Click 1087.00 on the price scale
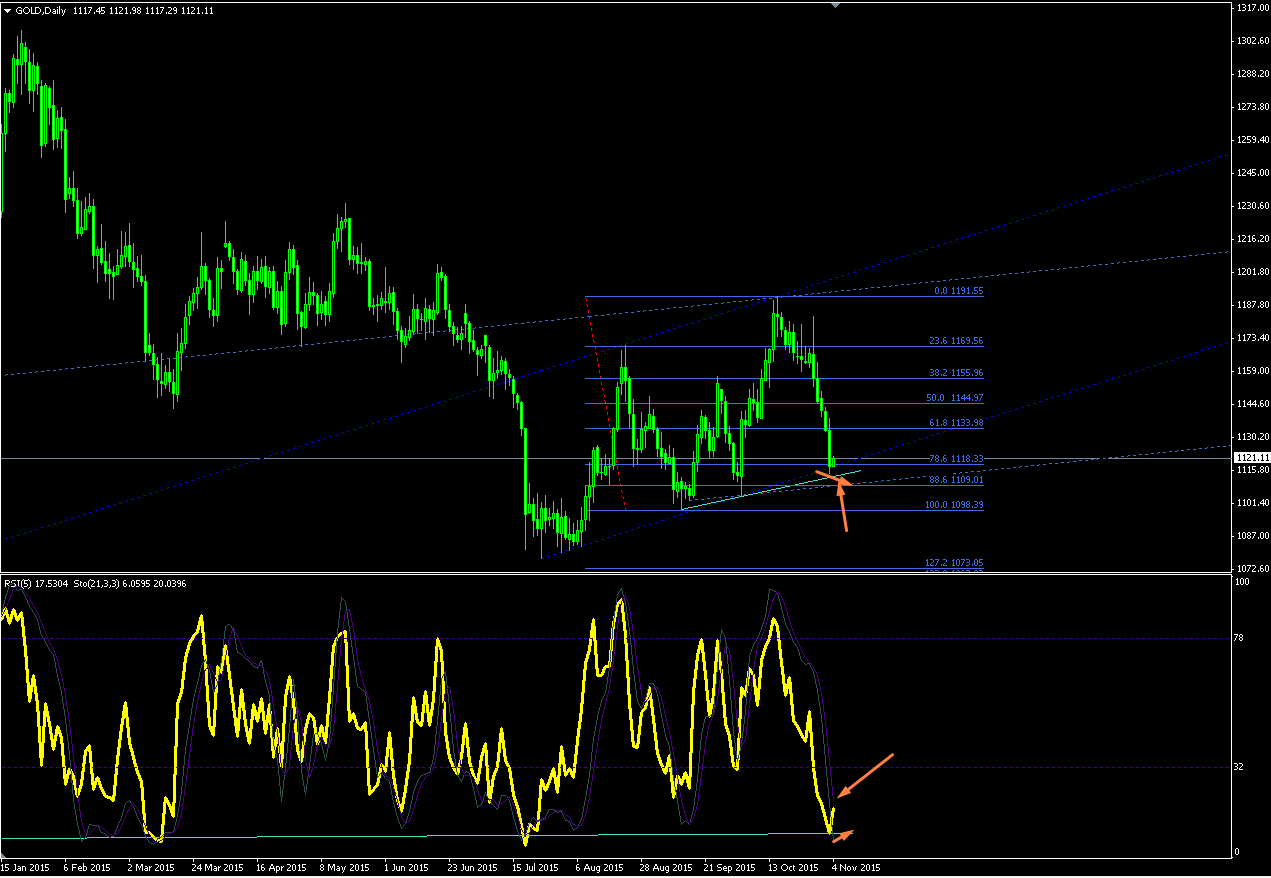Screen dimensions: 1271x878 coord(1253,536)
